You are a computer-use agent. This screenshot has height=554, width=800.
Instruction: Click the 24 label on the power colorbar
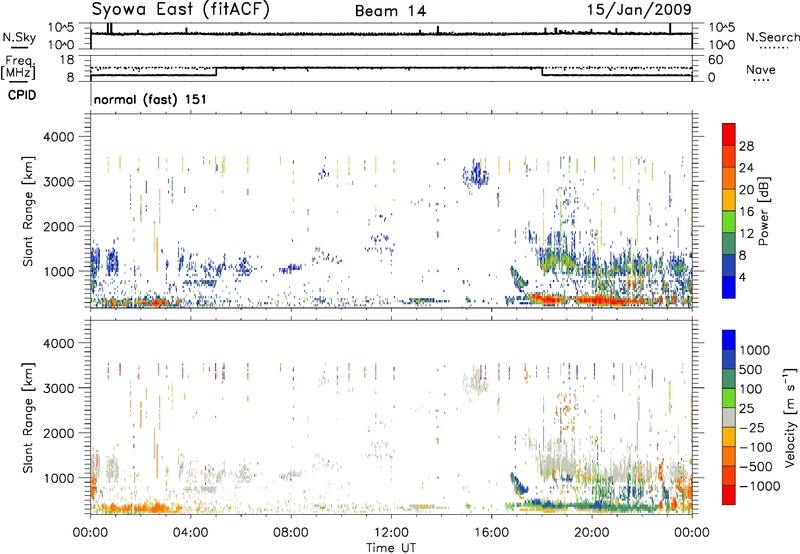746,168
